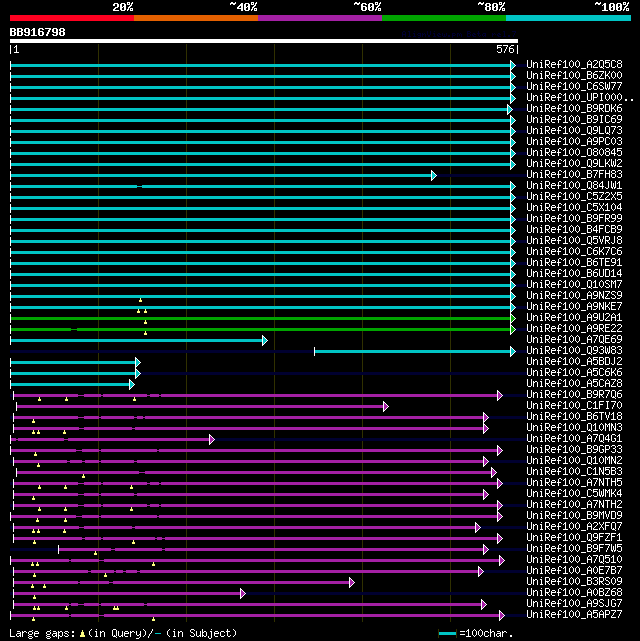Select the UniRef100_C1FI70 label
Screen dimensions: 640x641
click(574, 406)
